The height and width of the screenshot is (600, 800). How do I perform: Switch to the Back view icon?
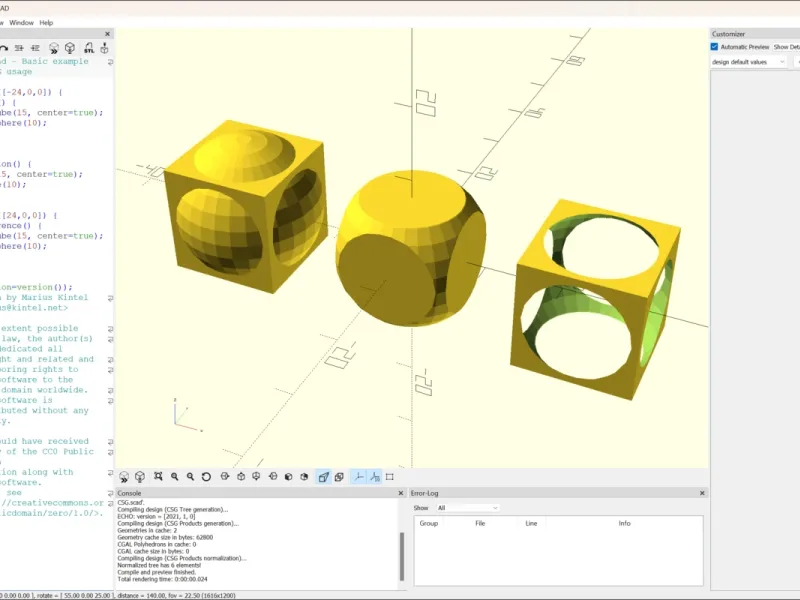[x=304, y=477]
